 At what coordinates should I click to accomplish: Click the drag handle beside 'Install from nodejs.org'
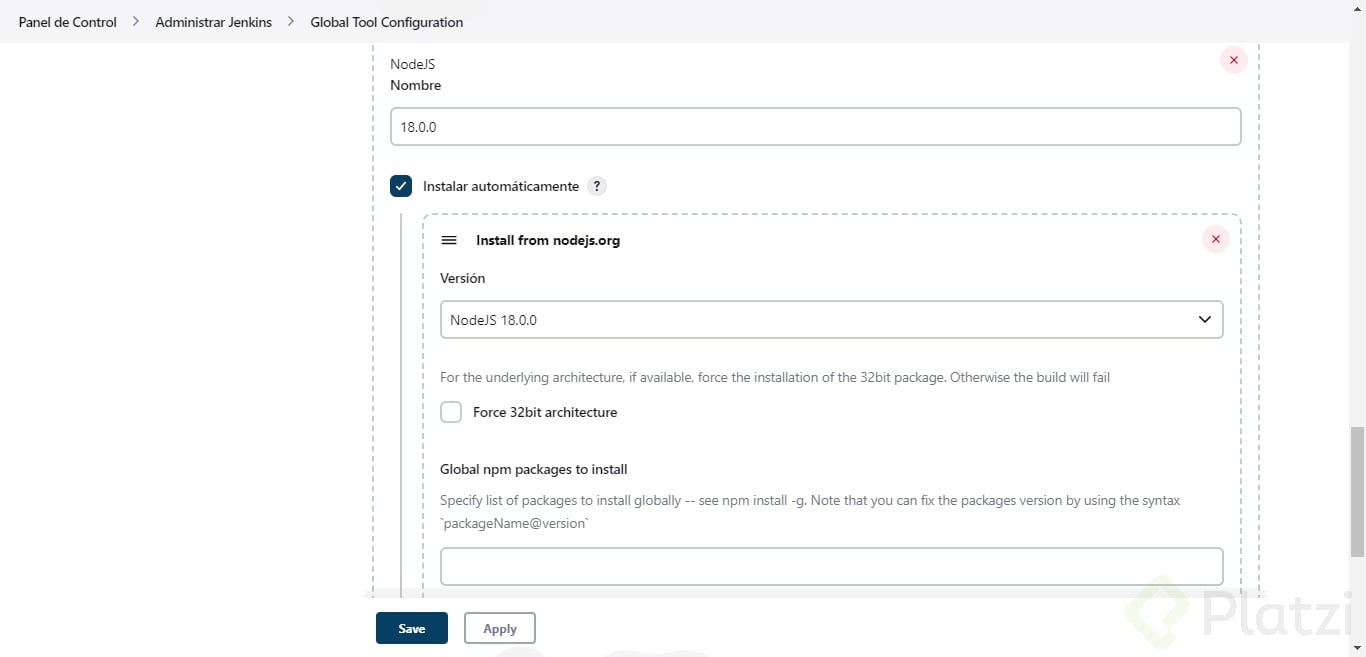[449, 240]
